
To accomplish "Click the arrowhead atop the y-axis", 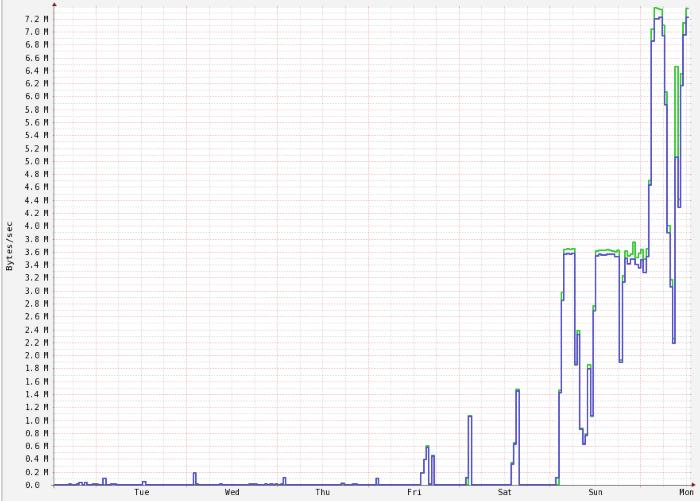I will tap(54, 4).
